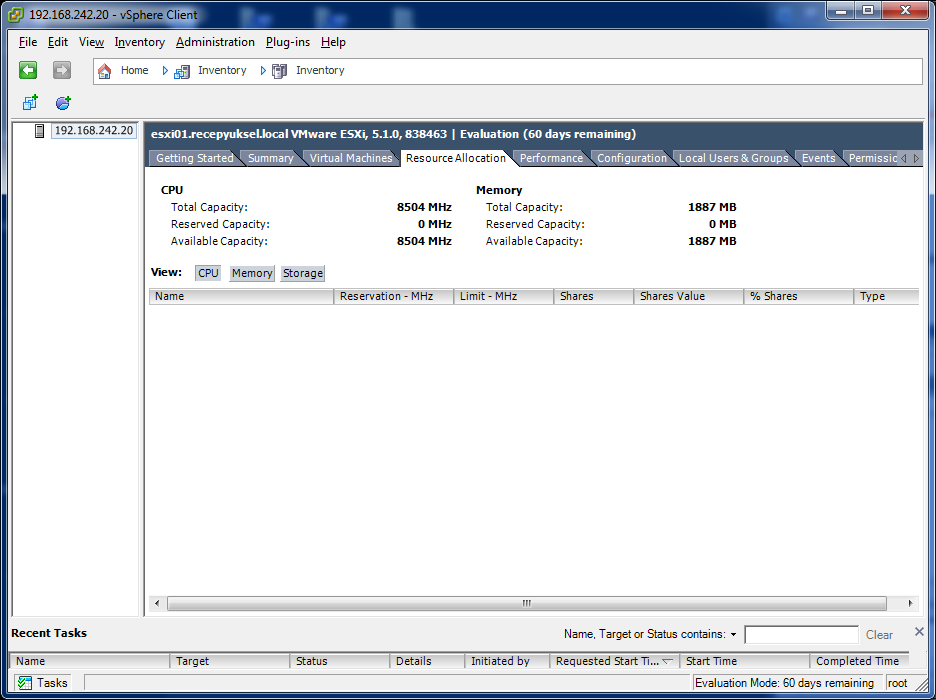
Task: Open the File menu
Action: [27, 42]
